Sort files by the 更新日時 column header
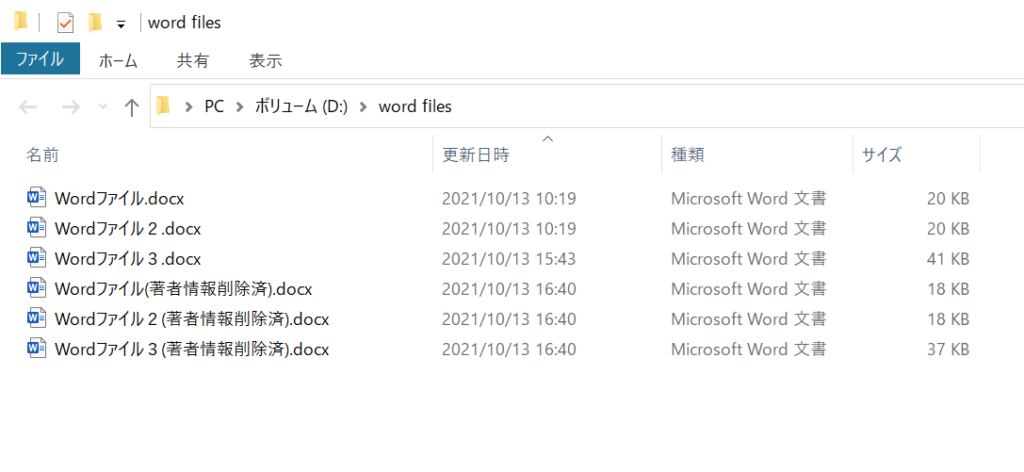The image size is (1024, 472). (x=476, y=155)
